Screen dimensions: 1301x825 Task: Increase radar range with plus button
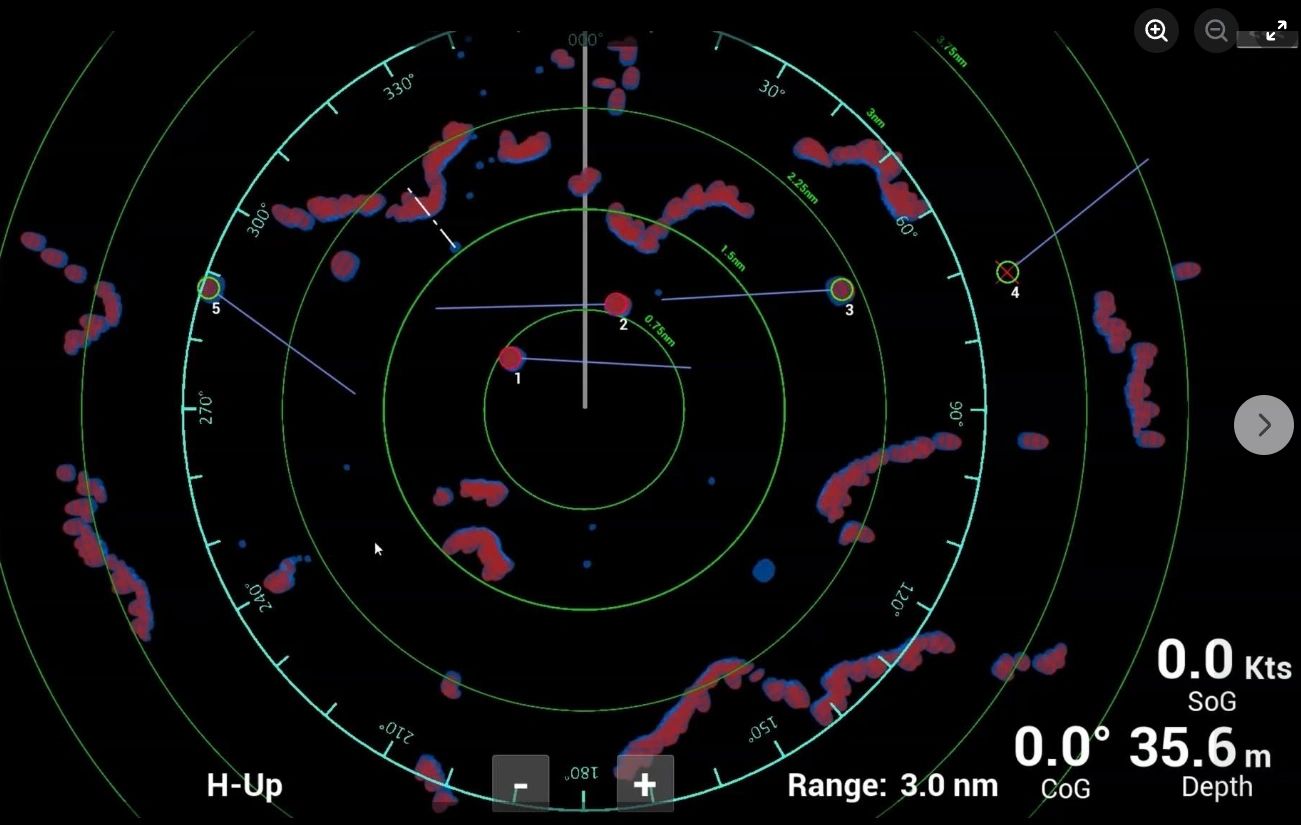(645, 784)
